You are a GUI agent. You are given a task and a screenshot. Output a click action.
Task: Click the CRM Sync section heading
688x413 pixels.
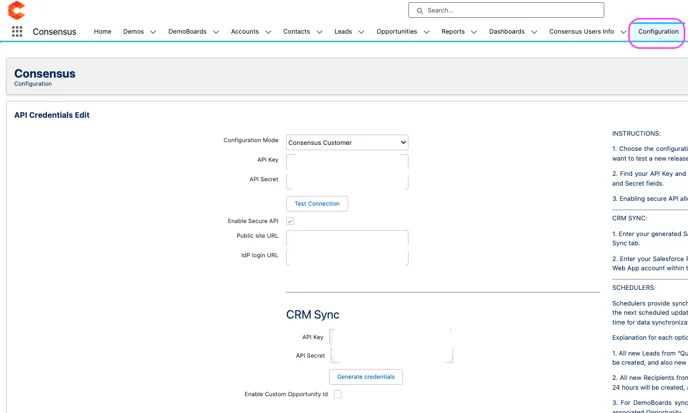(312, 315)
